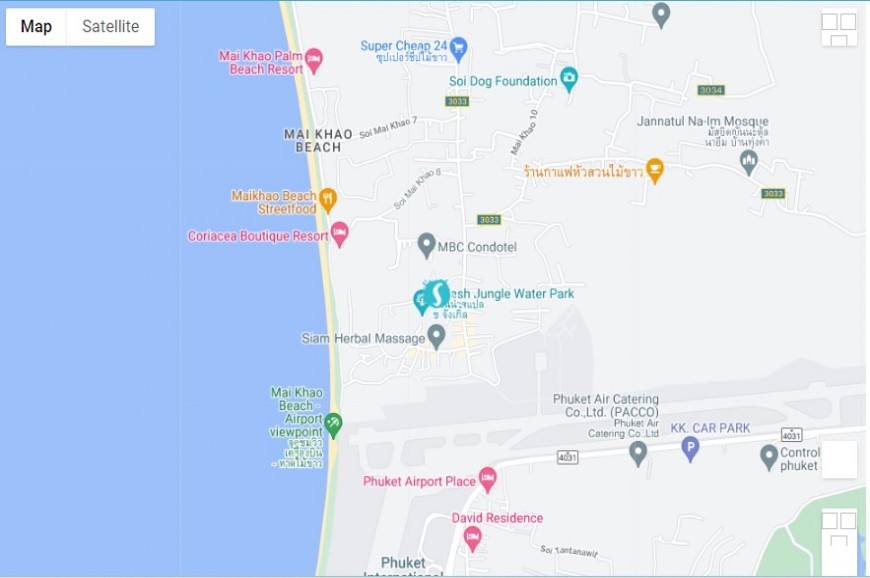The image size is (870, 578).
Task: Open KK. CAR PARK parking marker
Action: (x=690, y=449)
